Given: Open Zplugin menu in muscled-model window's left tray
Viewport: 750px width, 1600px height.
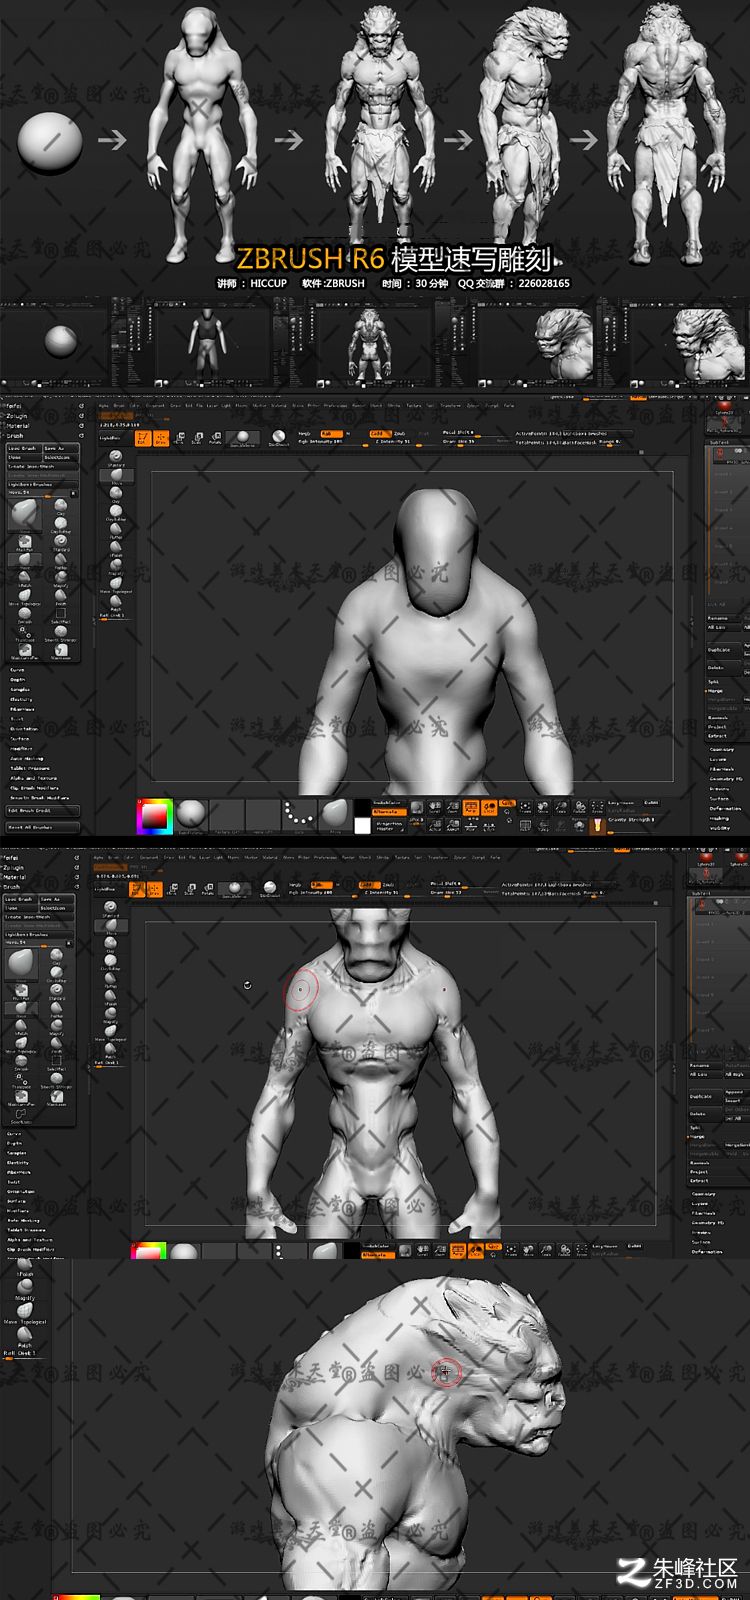Looking at the screenshot, I should tap(14, 868).
